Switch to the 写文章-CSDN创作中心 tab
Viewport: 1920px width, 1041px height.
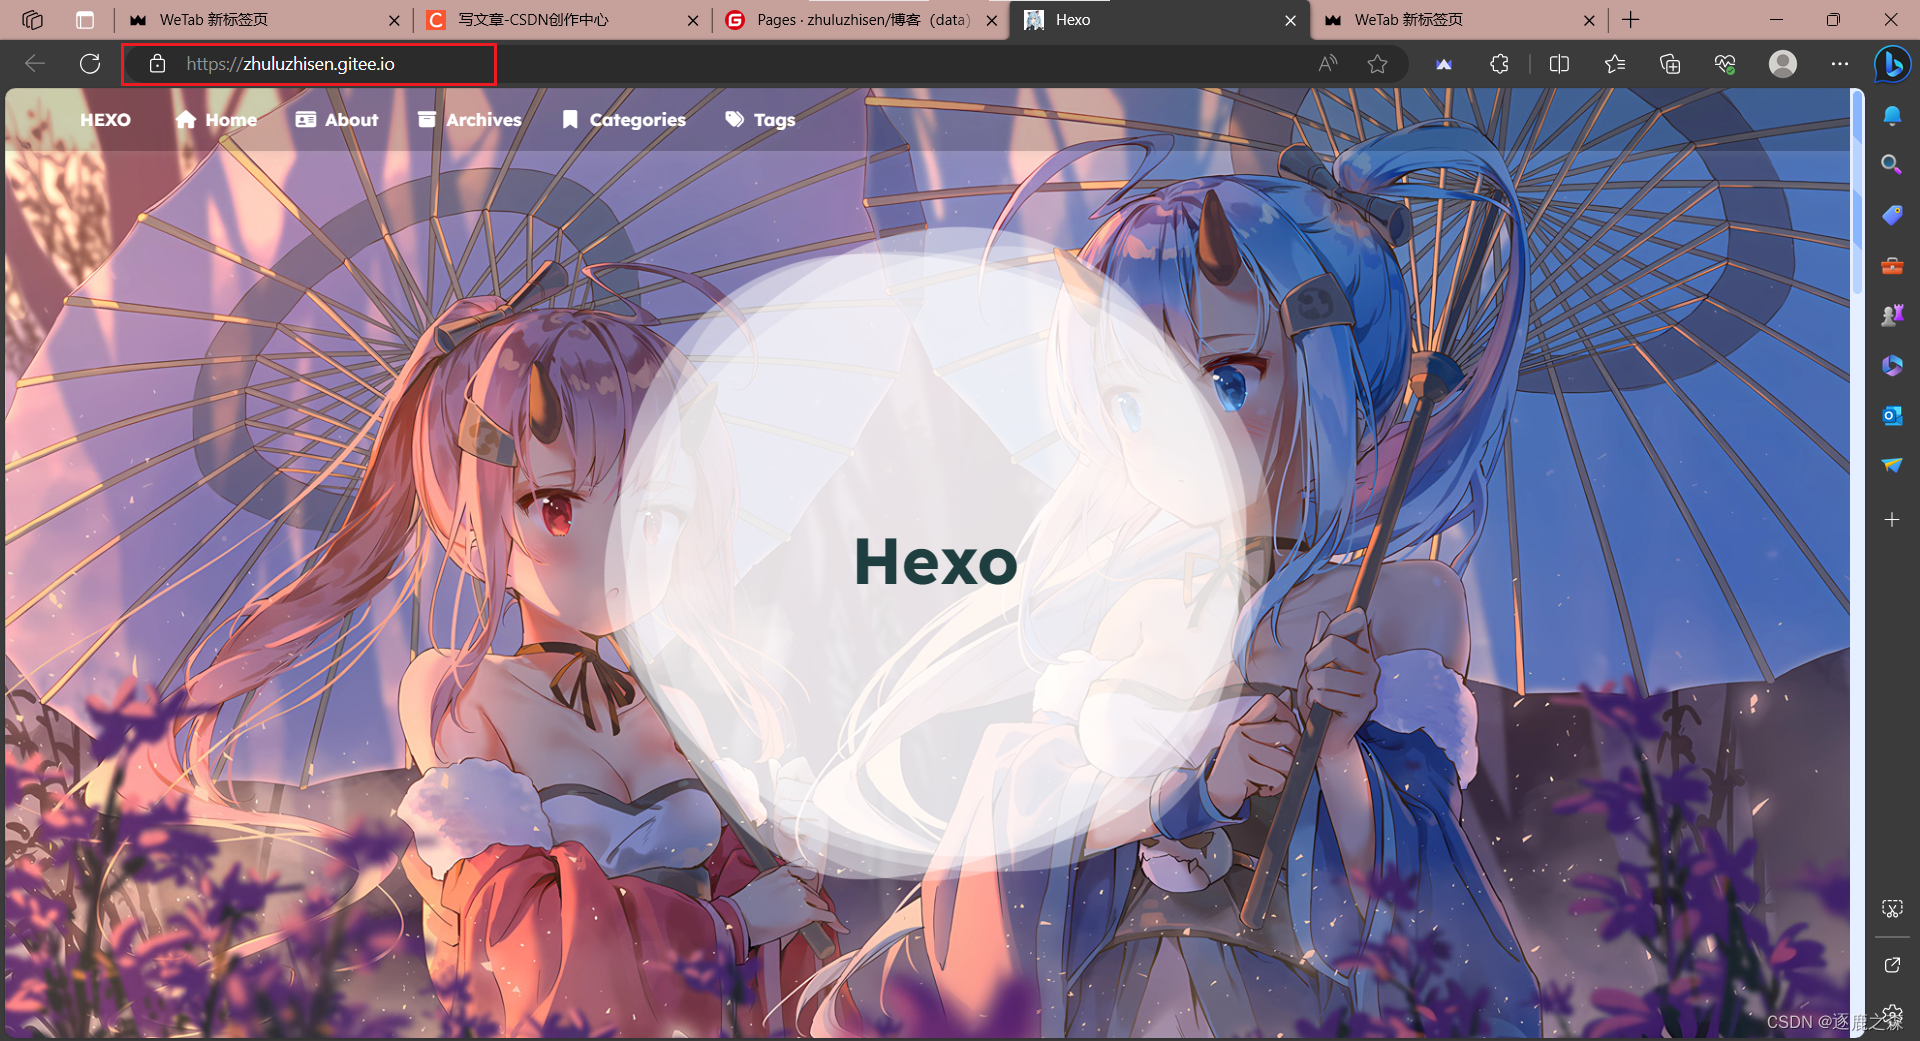(x=562, y=20)
